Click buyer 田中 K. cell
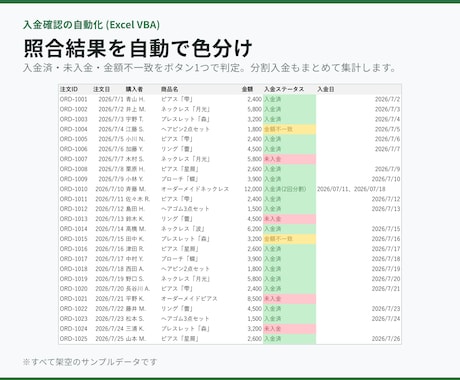 (x=135, y=239)
